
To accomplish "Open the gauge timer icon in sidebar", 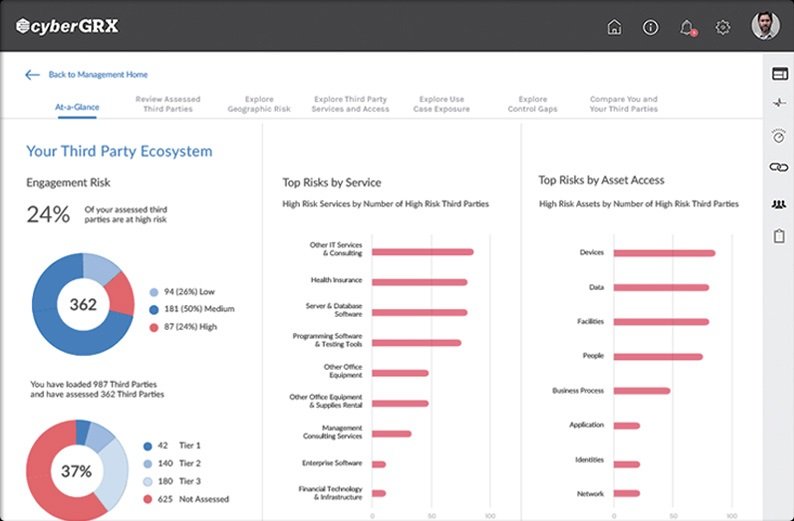I will point(779,135).
